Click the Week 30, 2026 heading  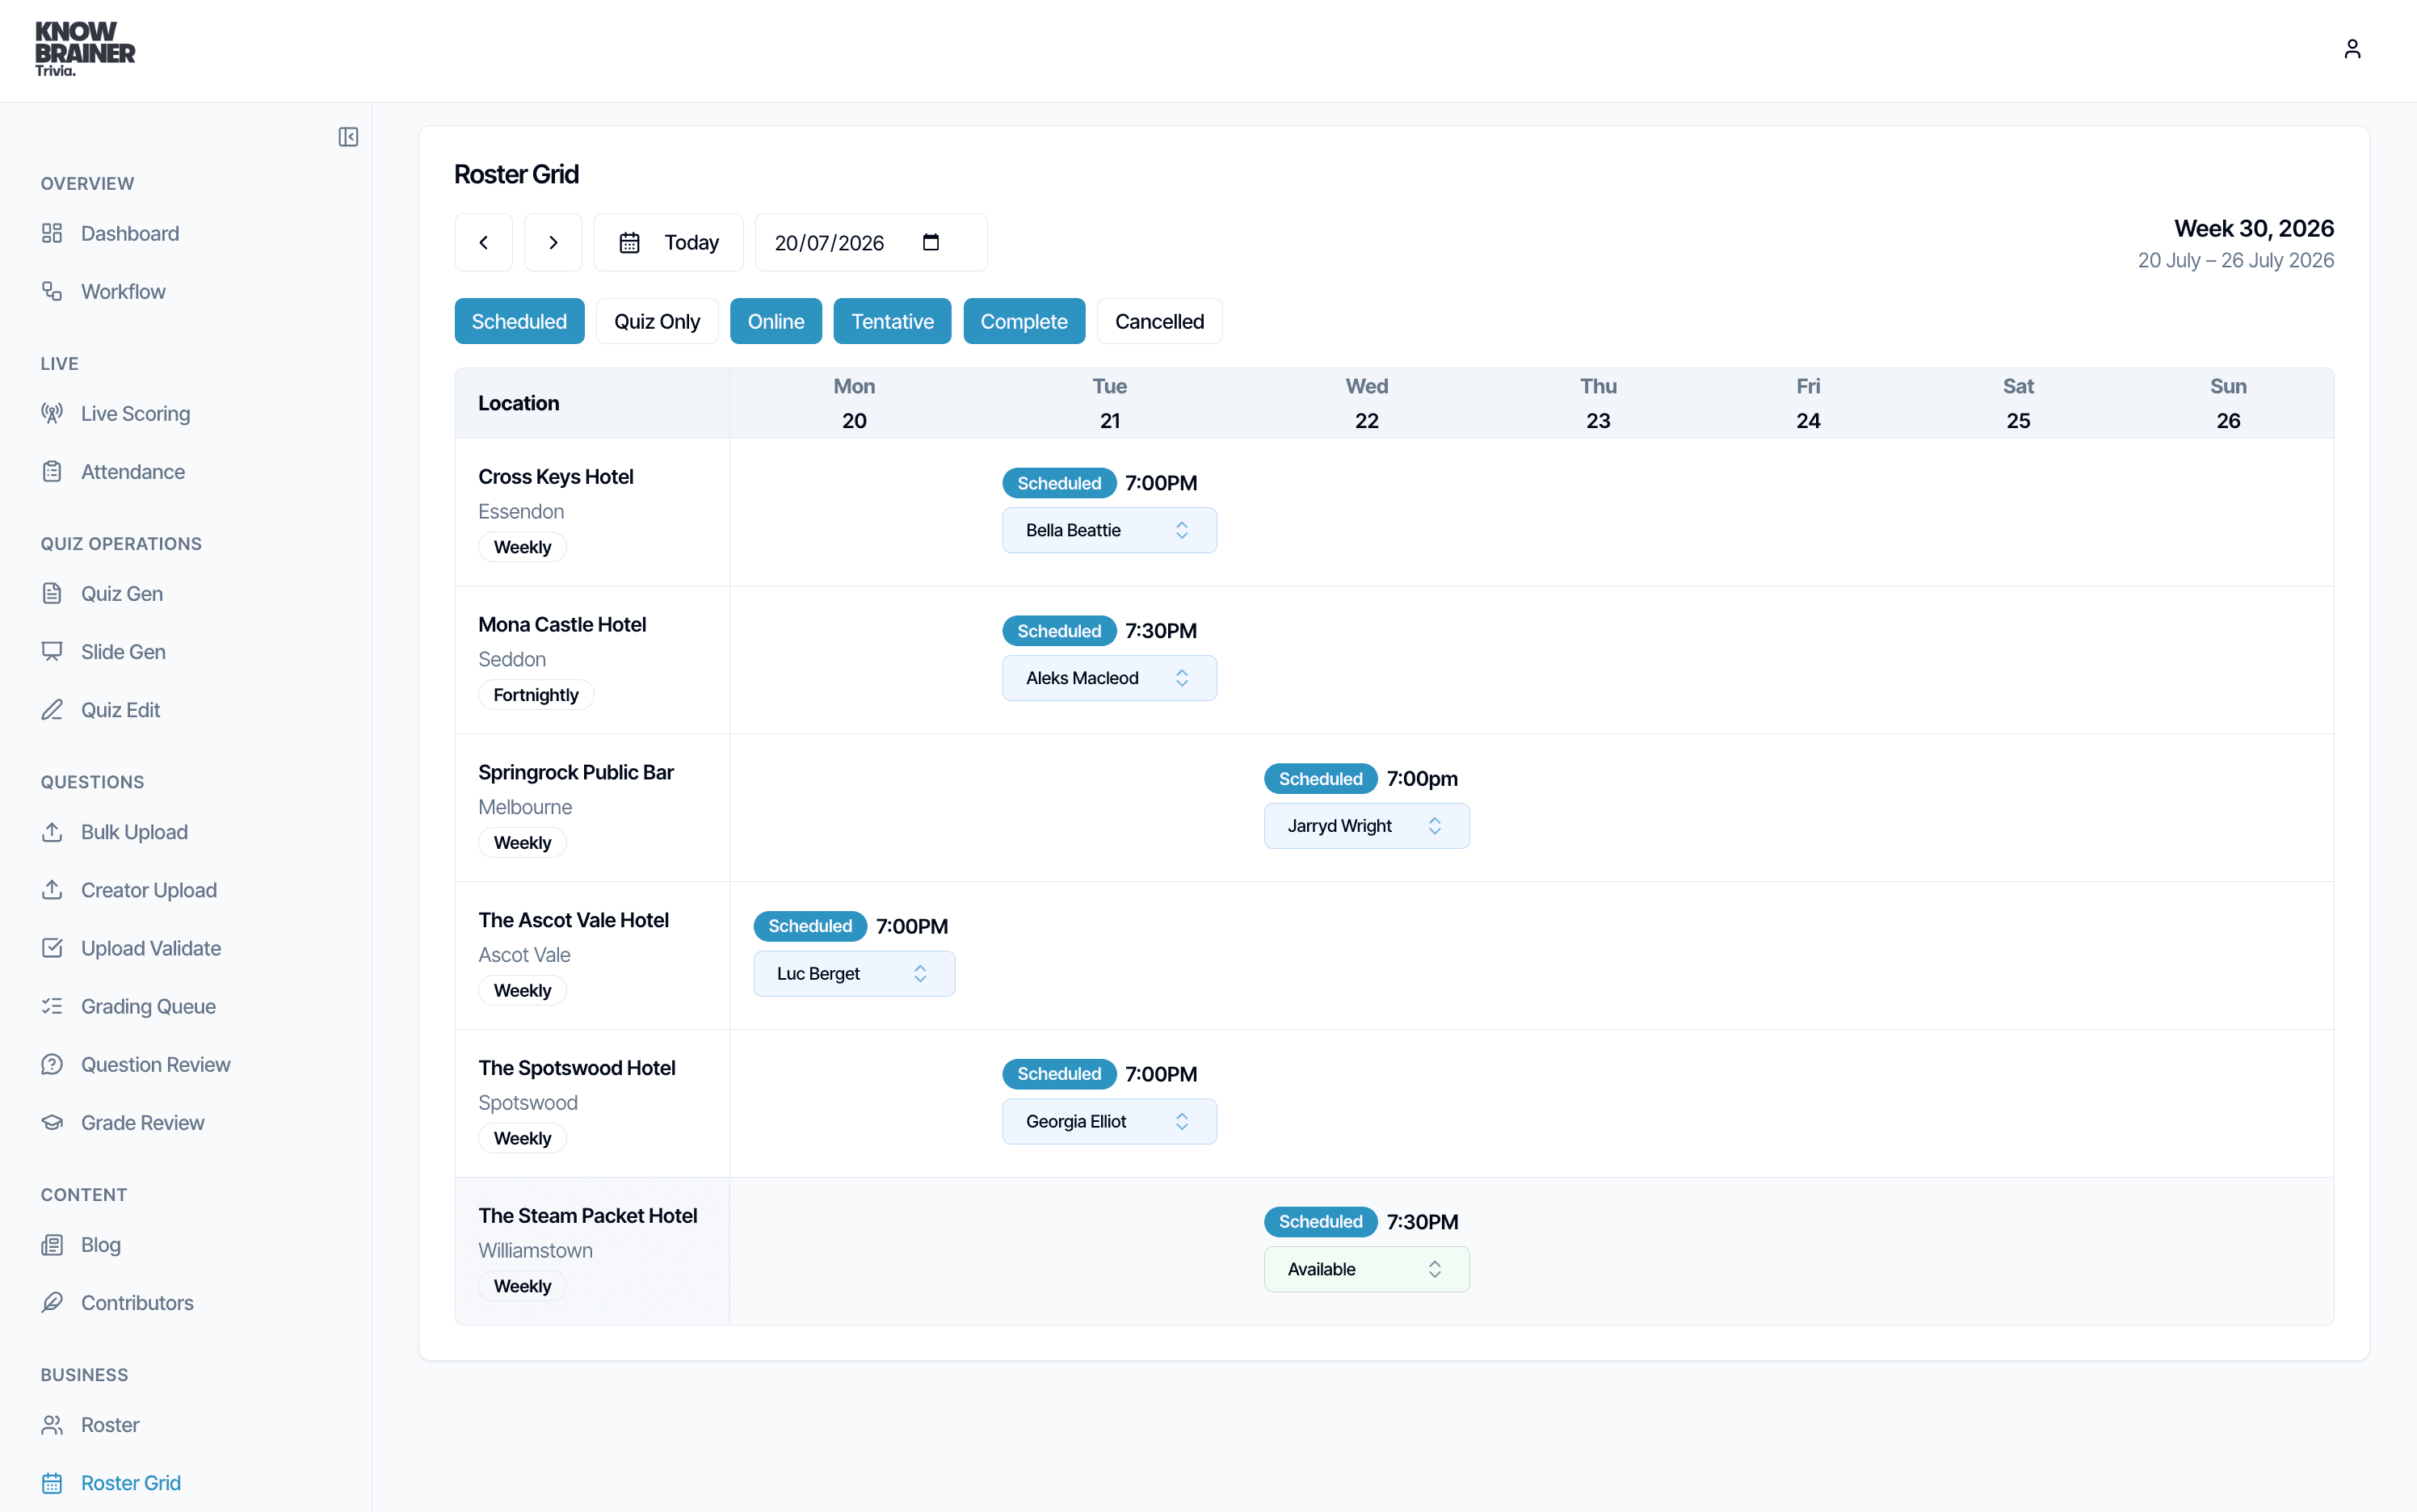click(x=2254, y=228)
